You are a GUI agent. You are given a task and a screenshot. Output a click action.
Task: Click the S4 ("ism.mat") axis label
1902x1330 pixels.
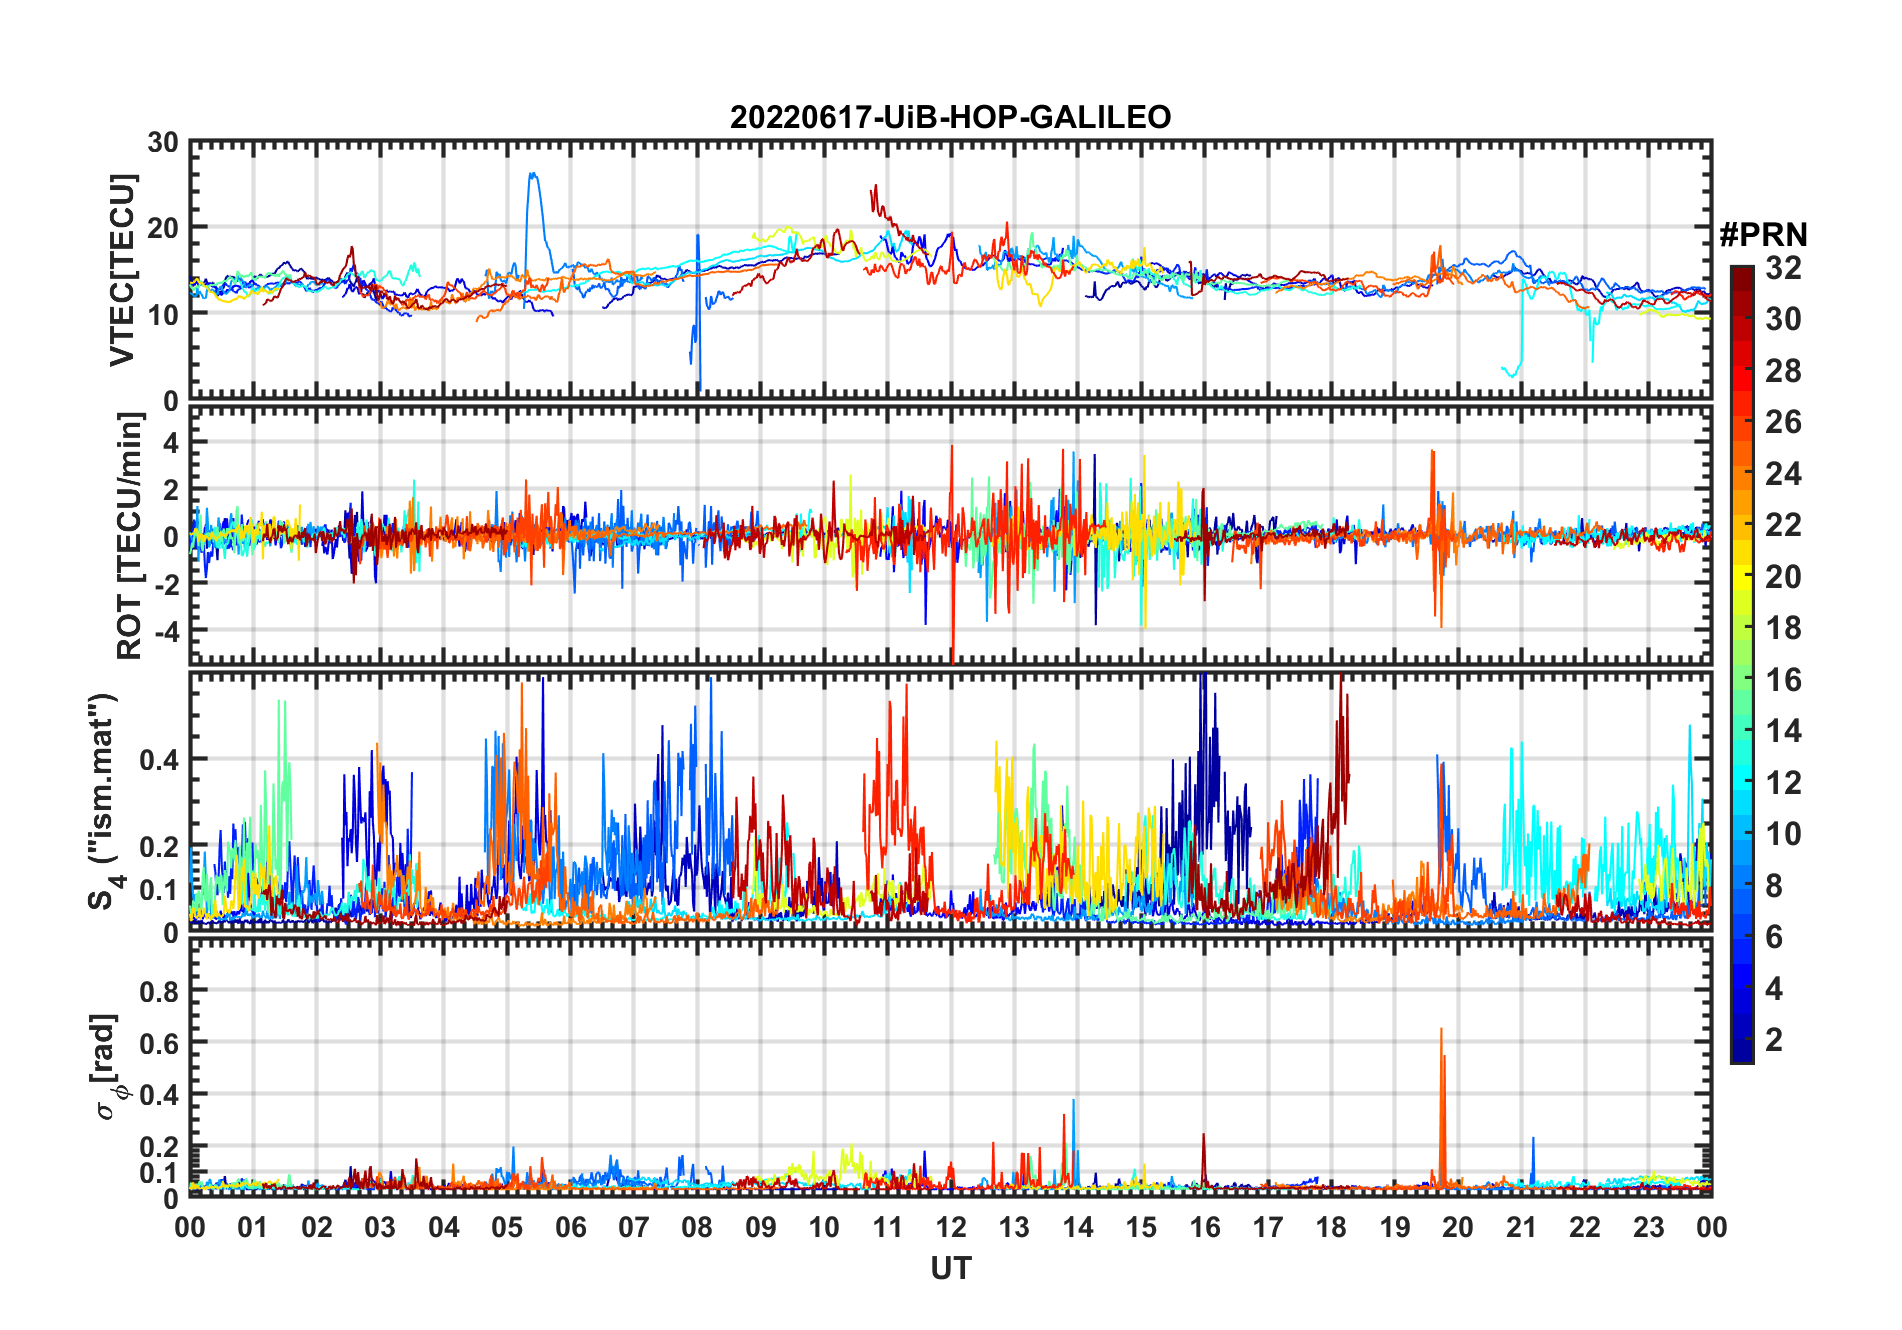coord(105,801)
